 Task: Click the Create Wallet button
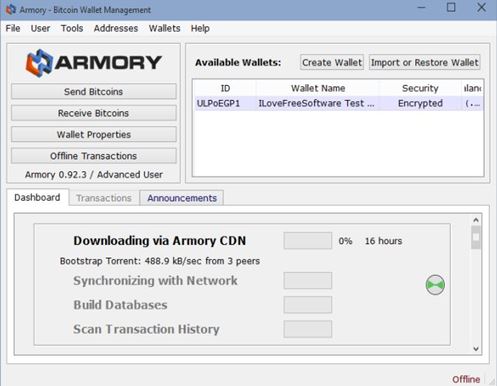[332, 62]
